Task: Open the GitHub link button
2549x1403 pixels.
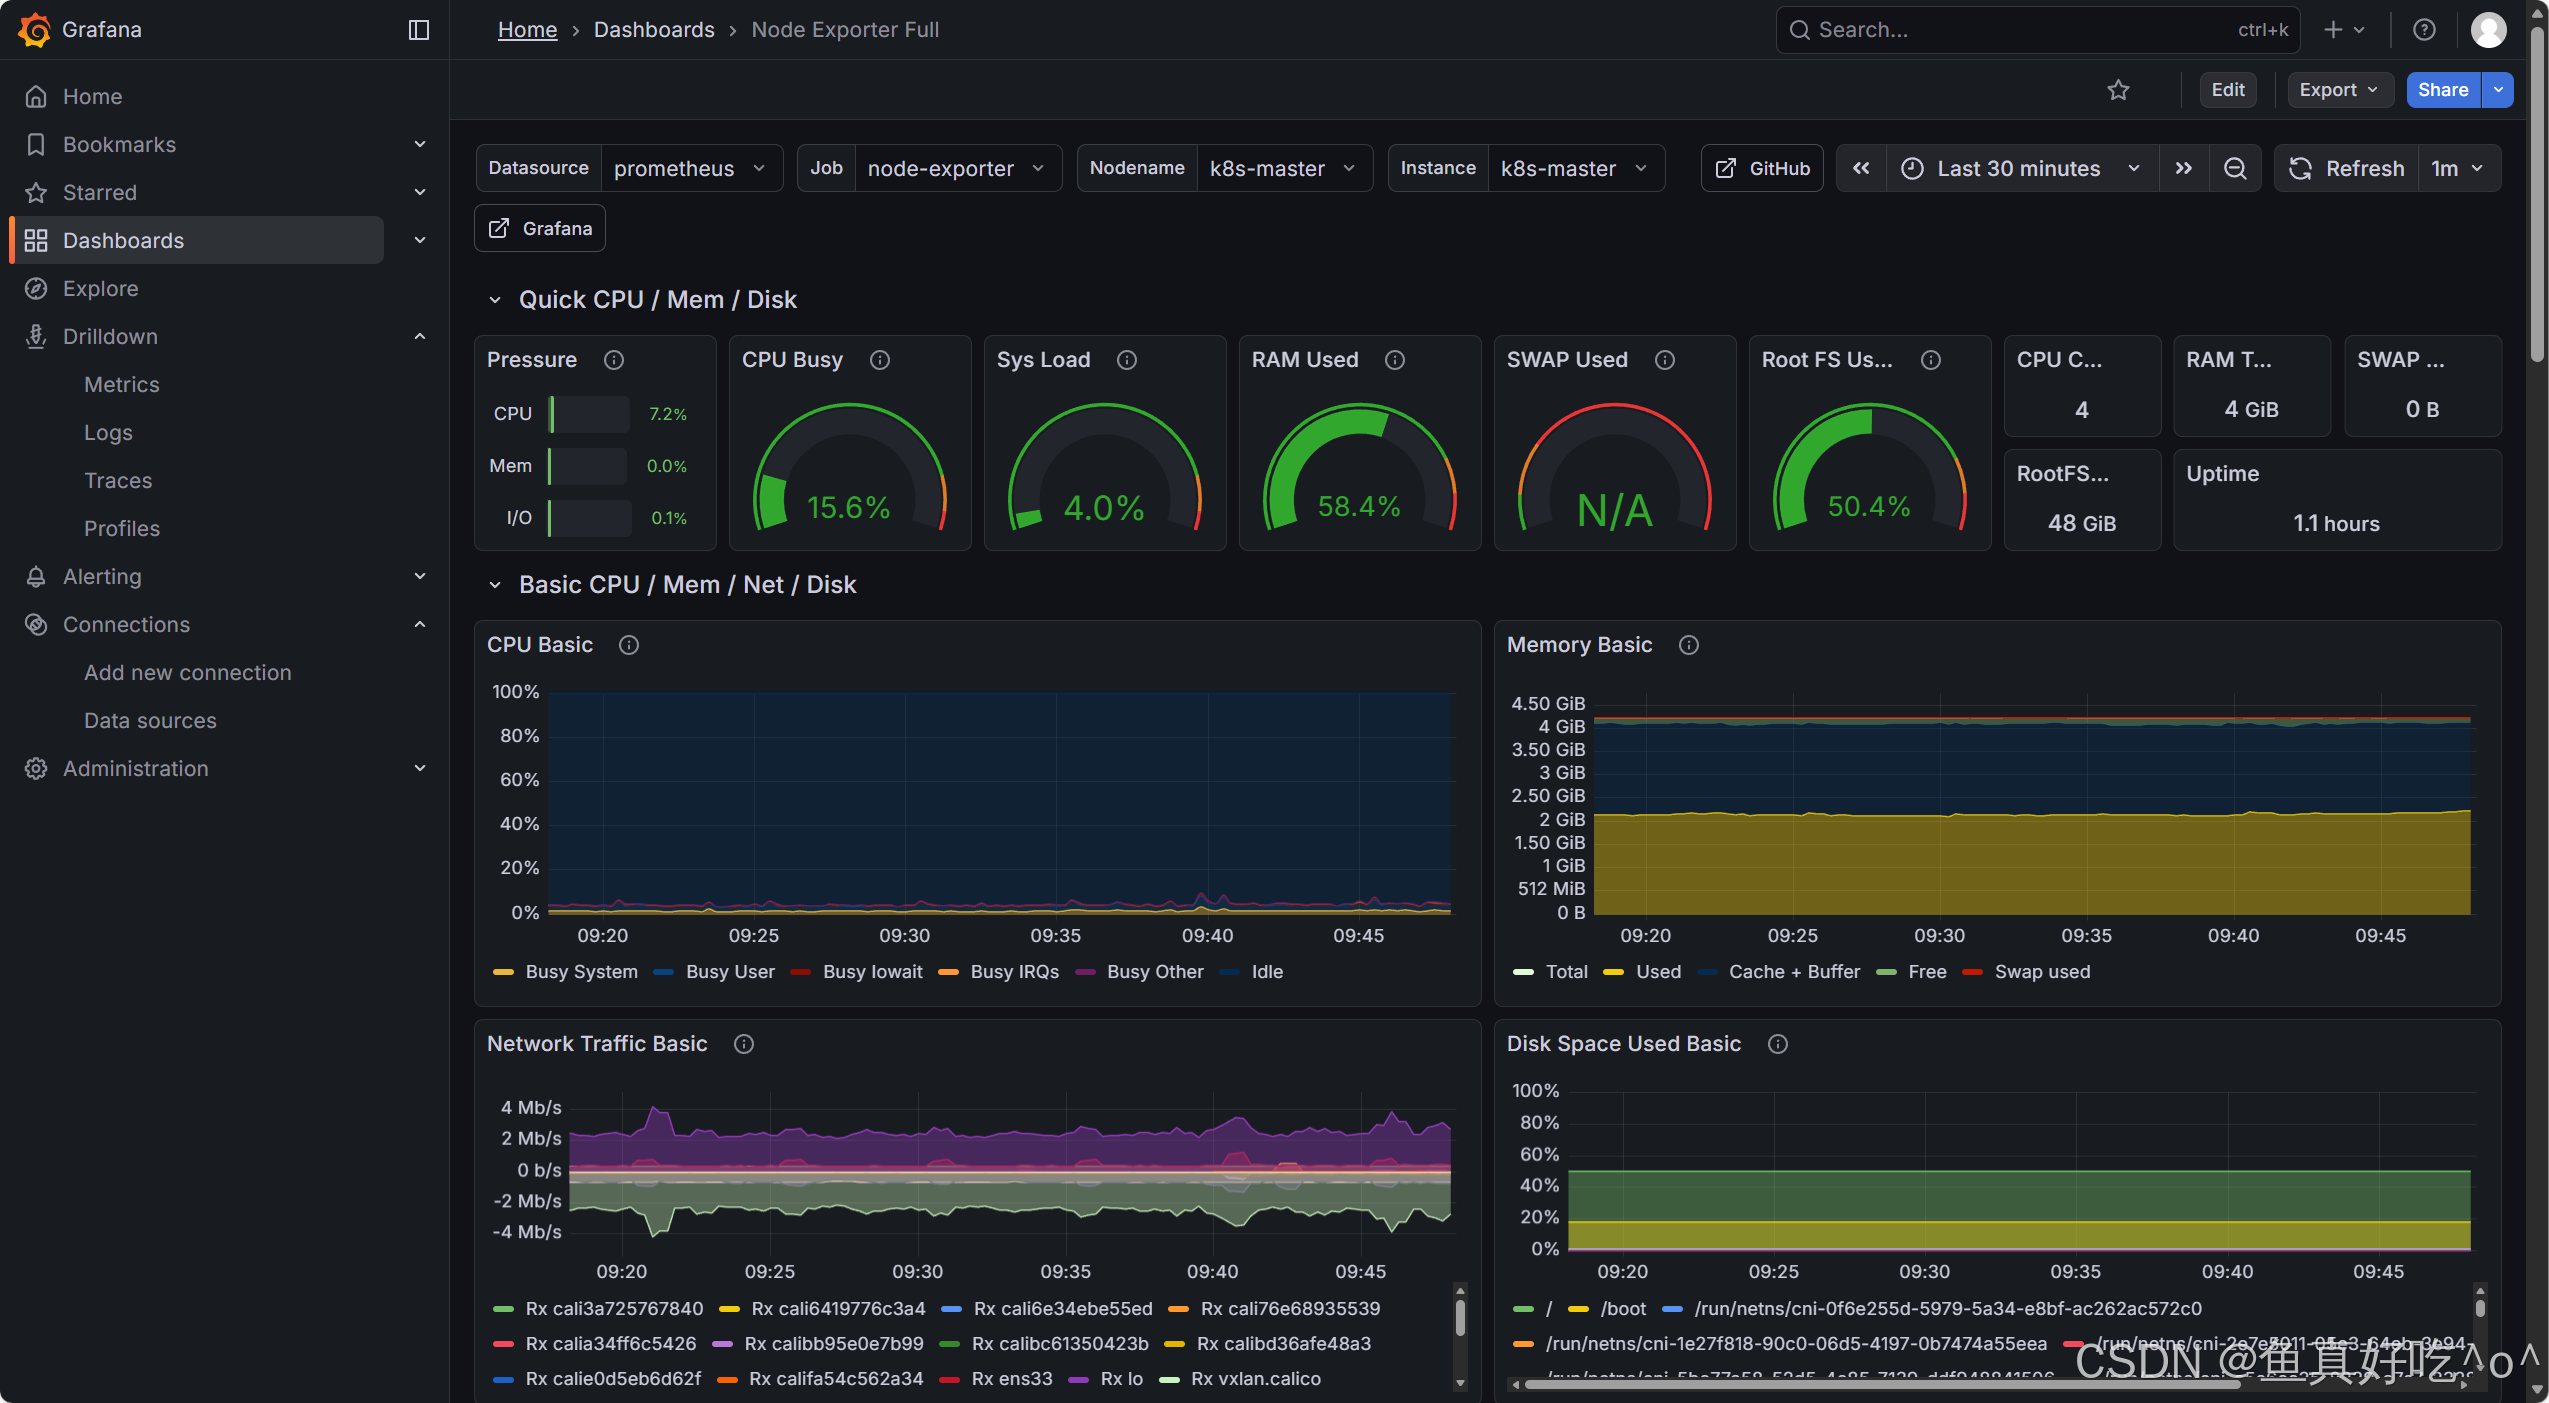Action: pos(1763,168)
